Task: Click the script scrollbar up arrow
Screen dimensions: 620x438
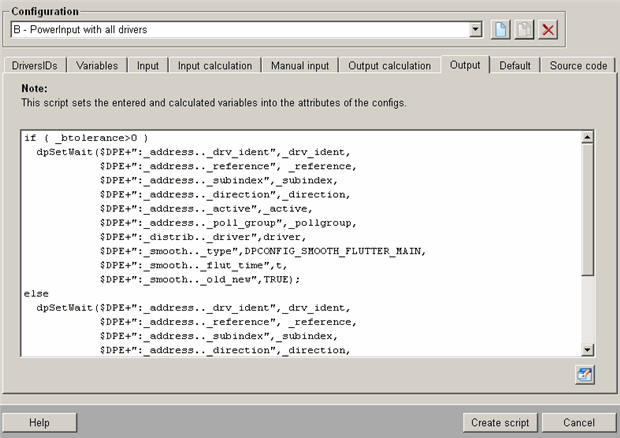Action: [588, 137]
